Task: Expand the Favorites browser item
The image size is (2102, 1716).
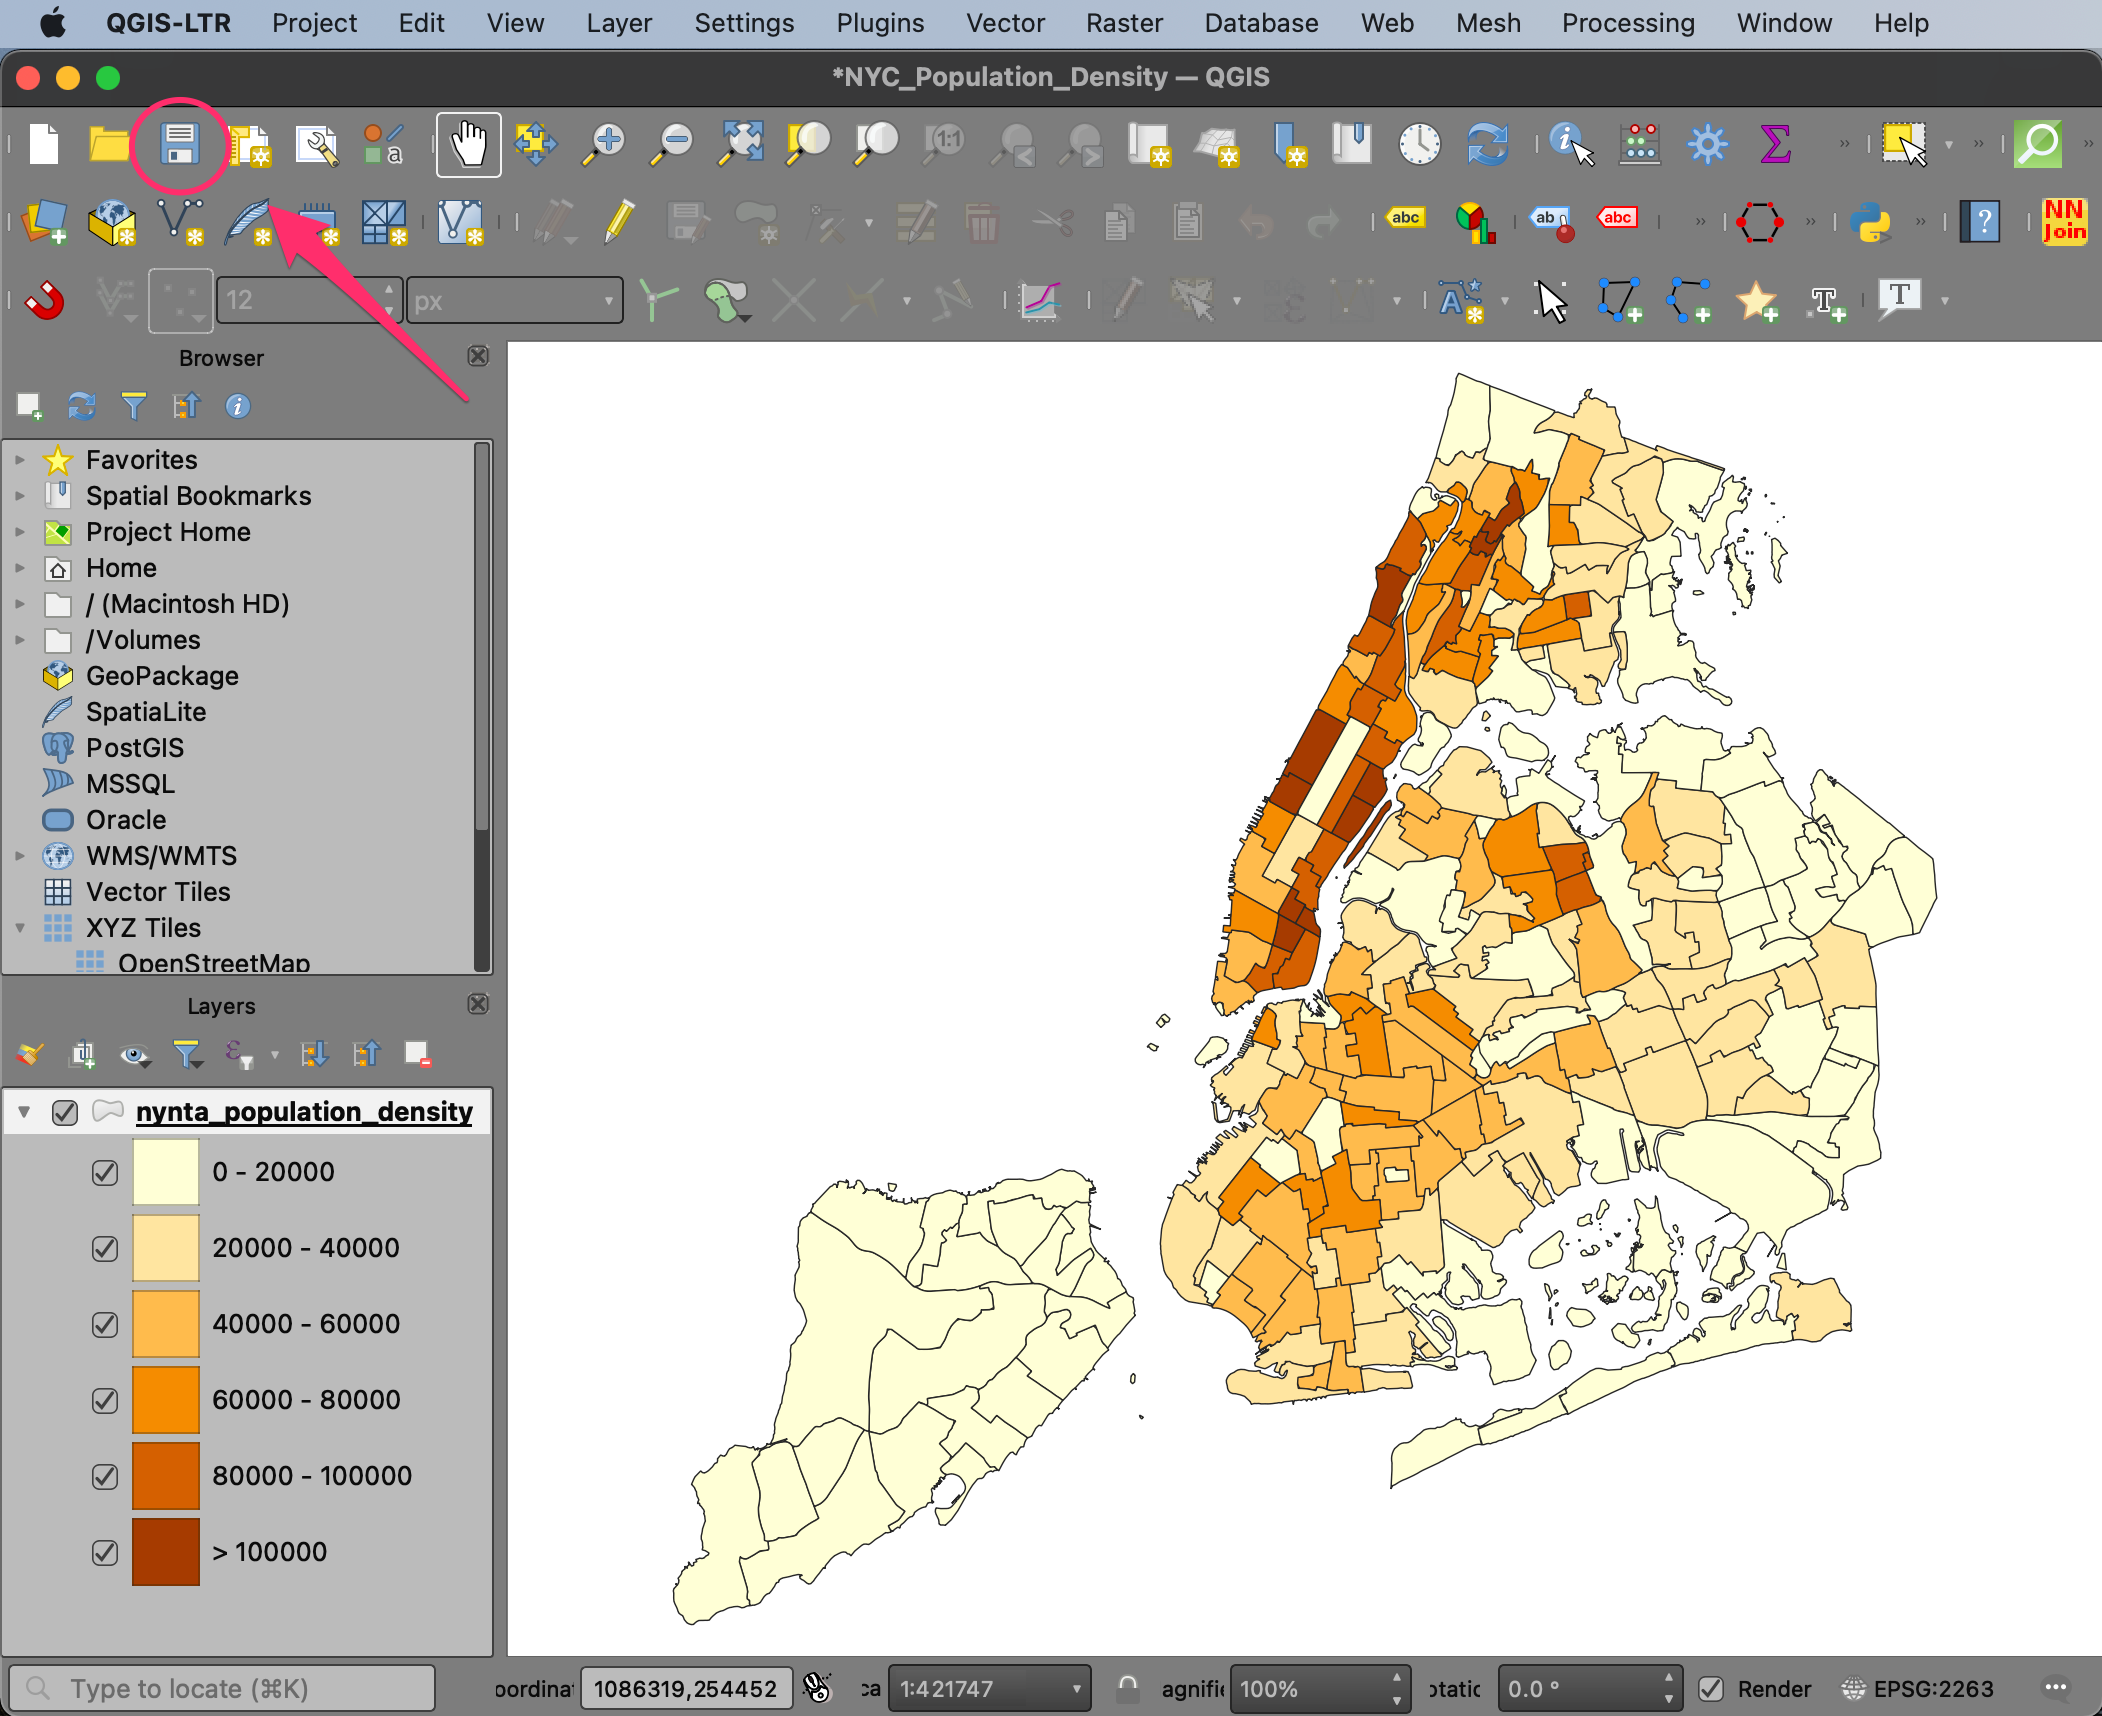Action: 20,460
